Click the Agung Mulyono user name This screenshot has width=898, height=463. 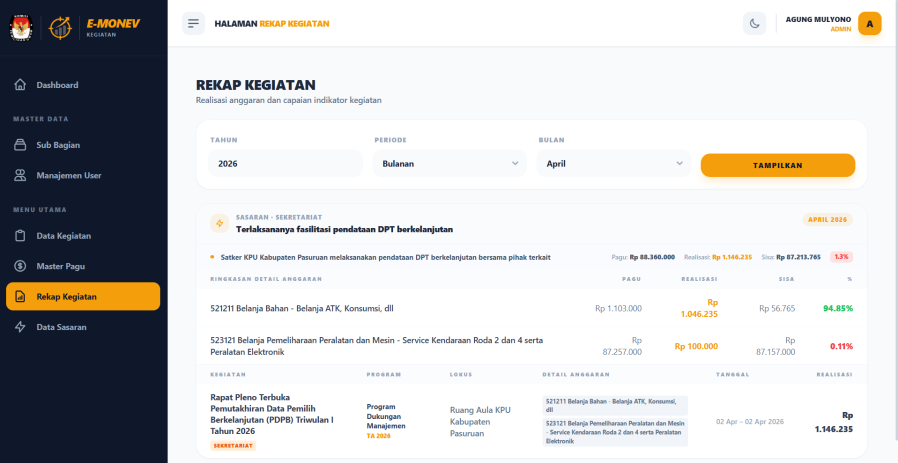818,19
